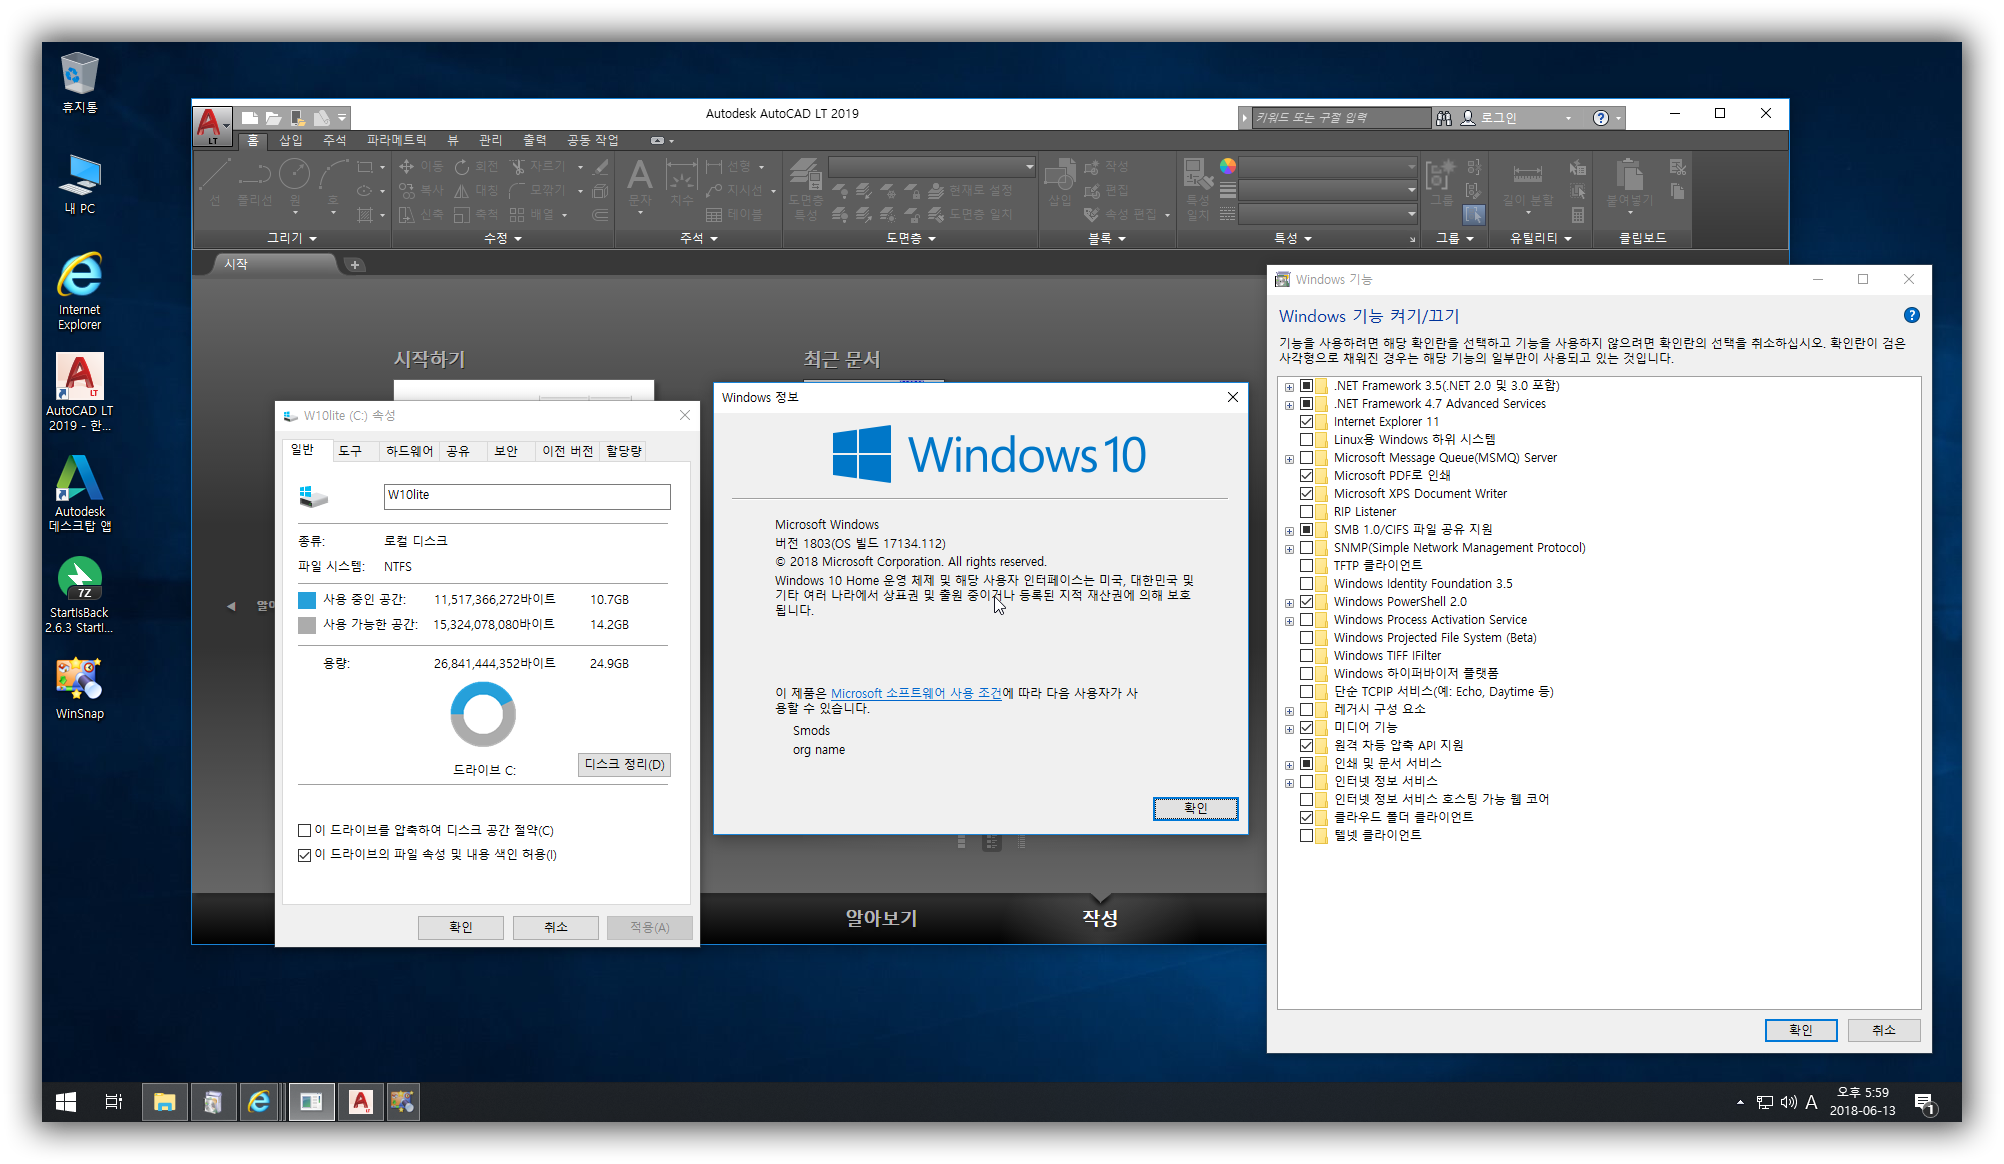Click the Trim (자르기) scissors icon
2004x1164 pixels.
click(x=517, y=167)
